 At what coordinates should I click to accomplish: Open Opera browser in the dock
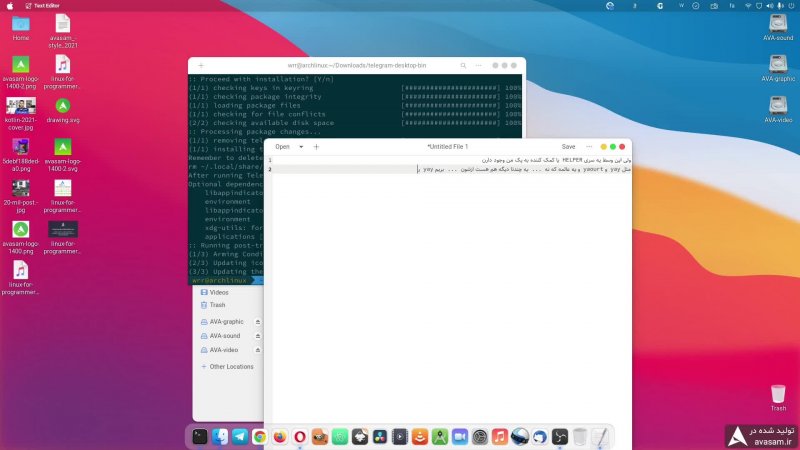pyautogui.click(x=300, y=437)
